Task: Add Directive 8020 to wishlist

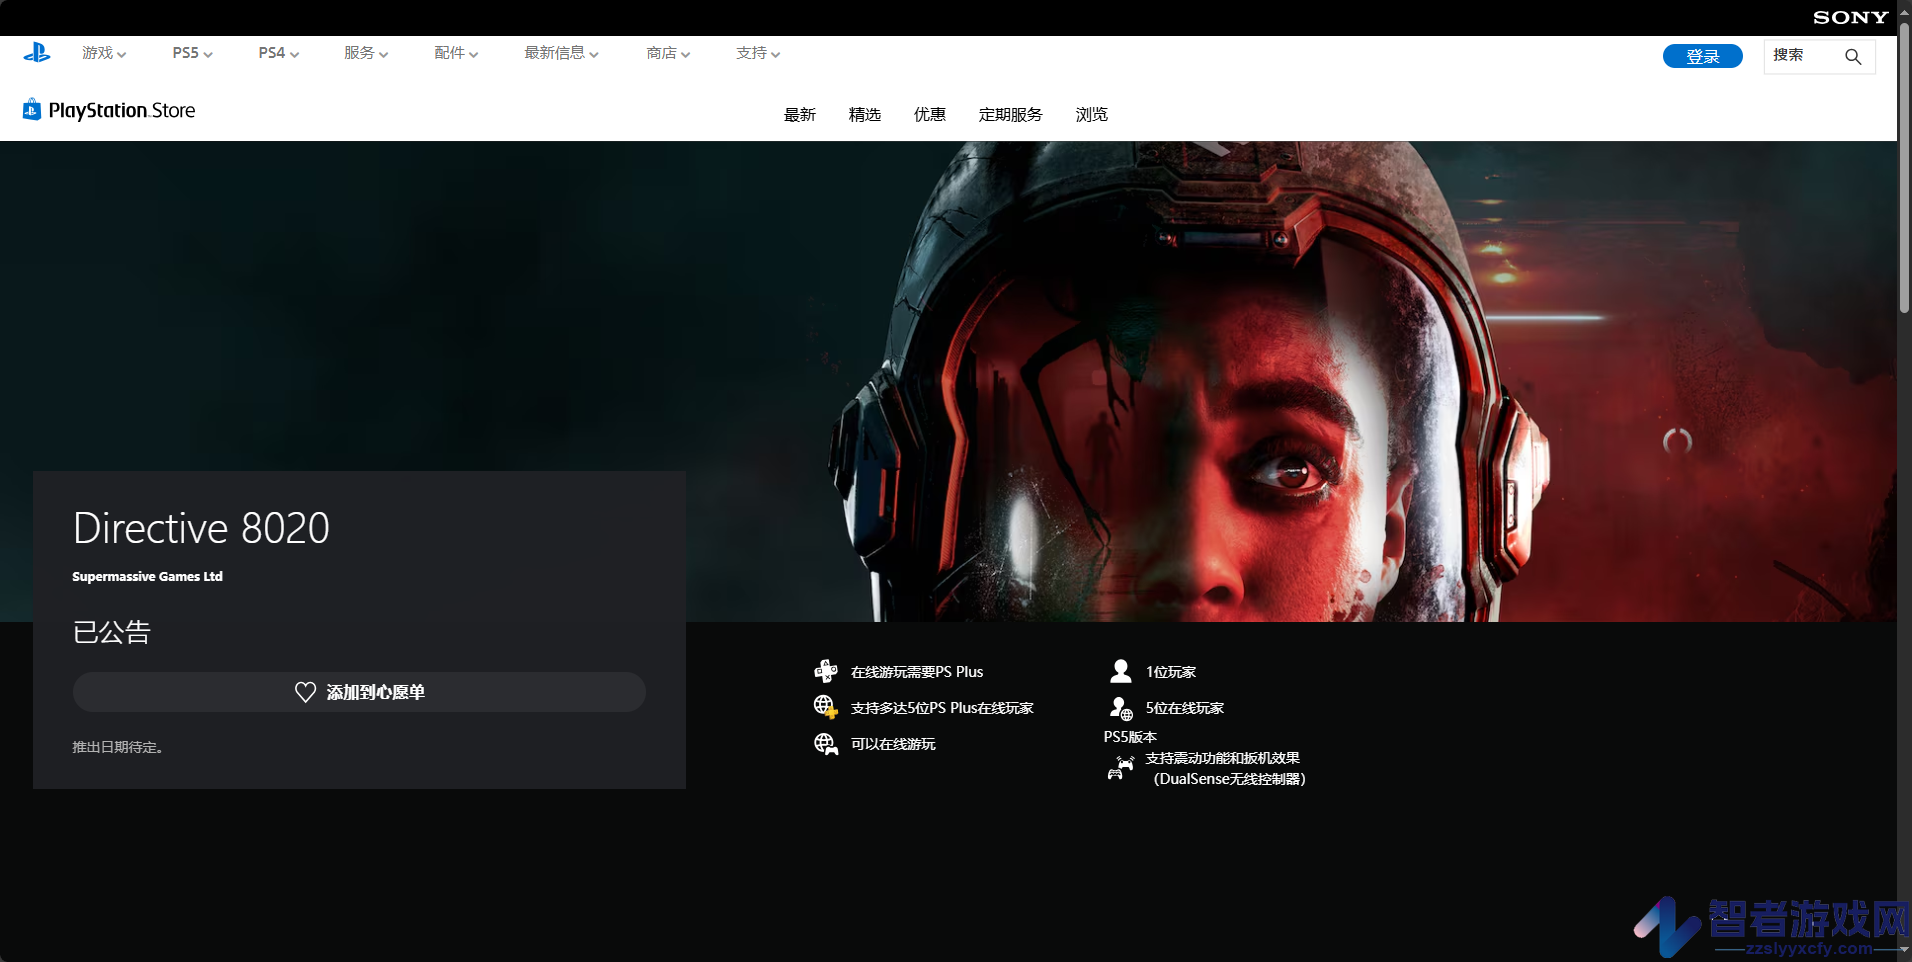Action: [359, 692]
